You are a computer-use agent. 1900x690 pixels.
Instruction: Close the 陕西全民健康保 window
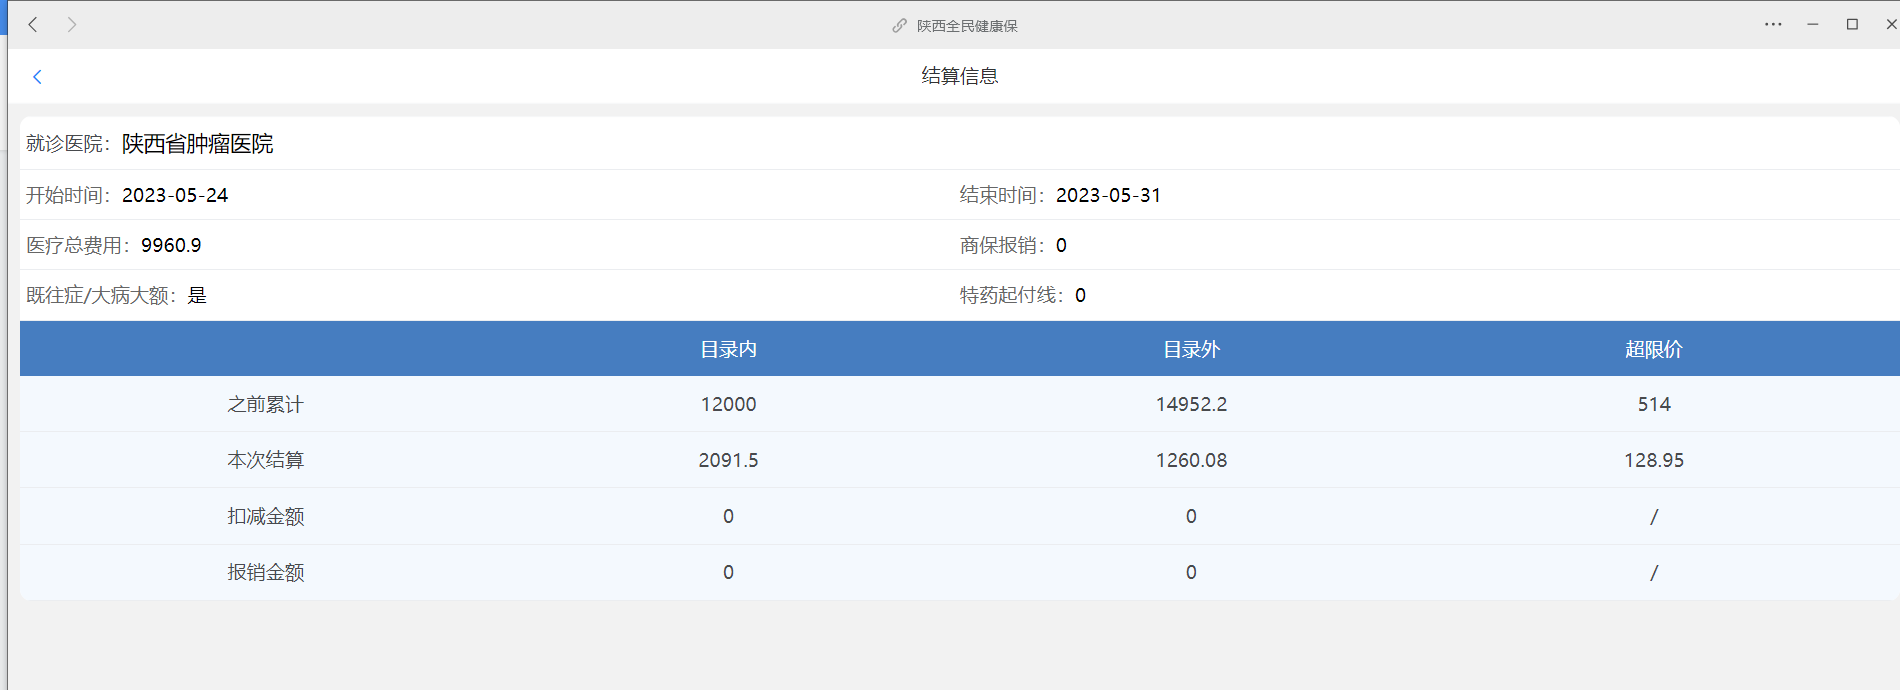pos(1890,25)
